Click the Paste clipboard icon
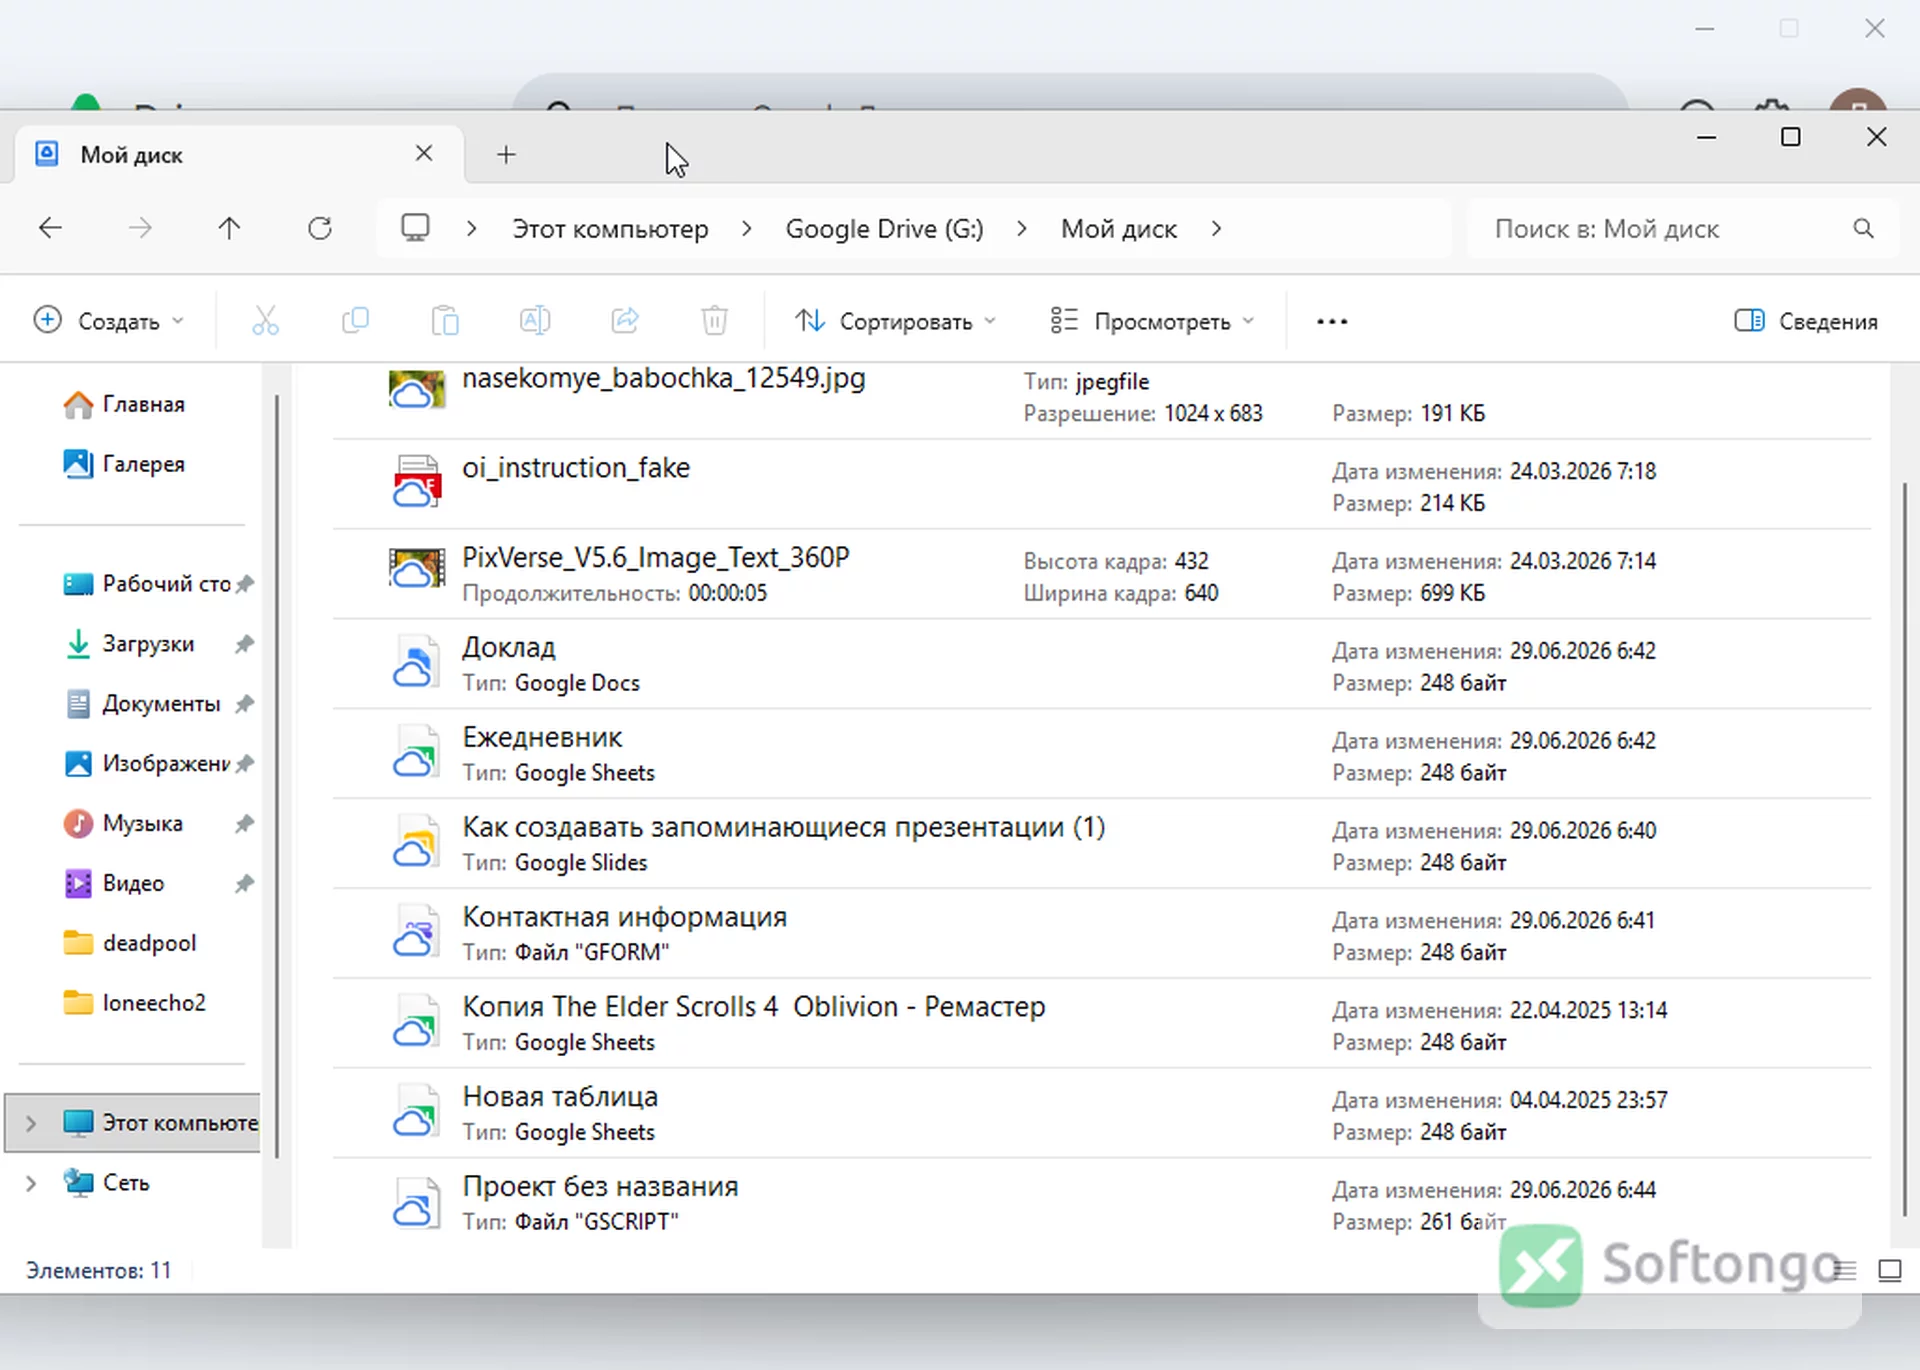1920x1370 pixels. coord(445,321)
